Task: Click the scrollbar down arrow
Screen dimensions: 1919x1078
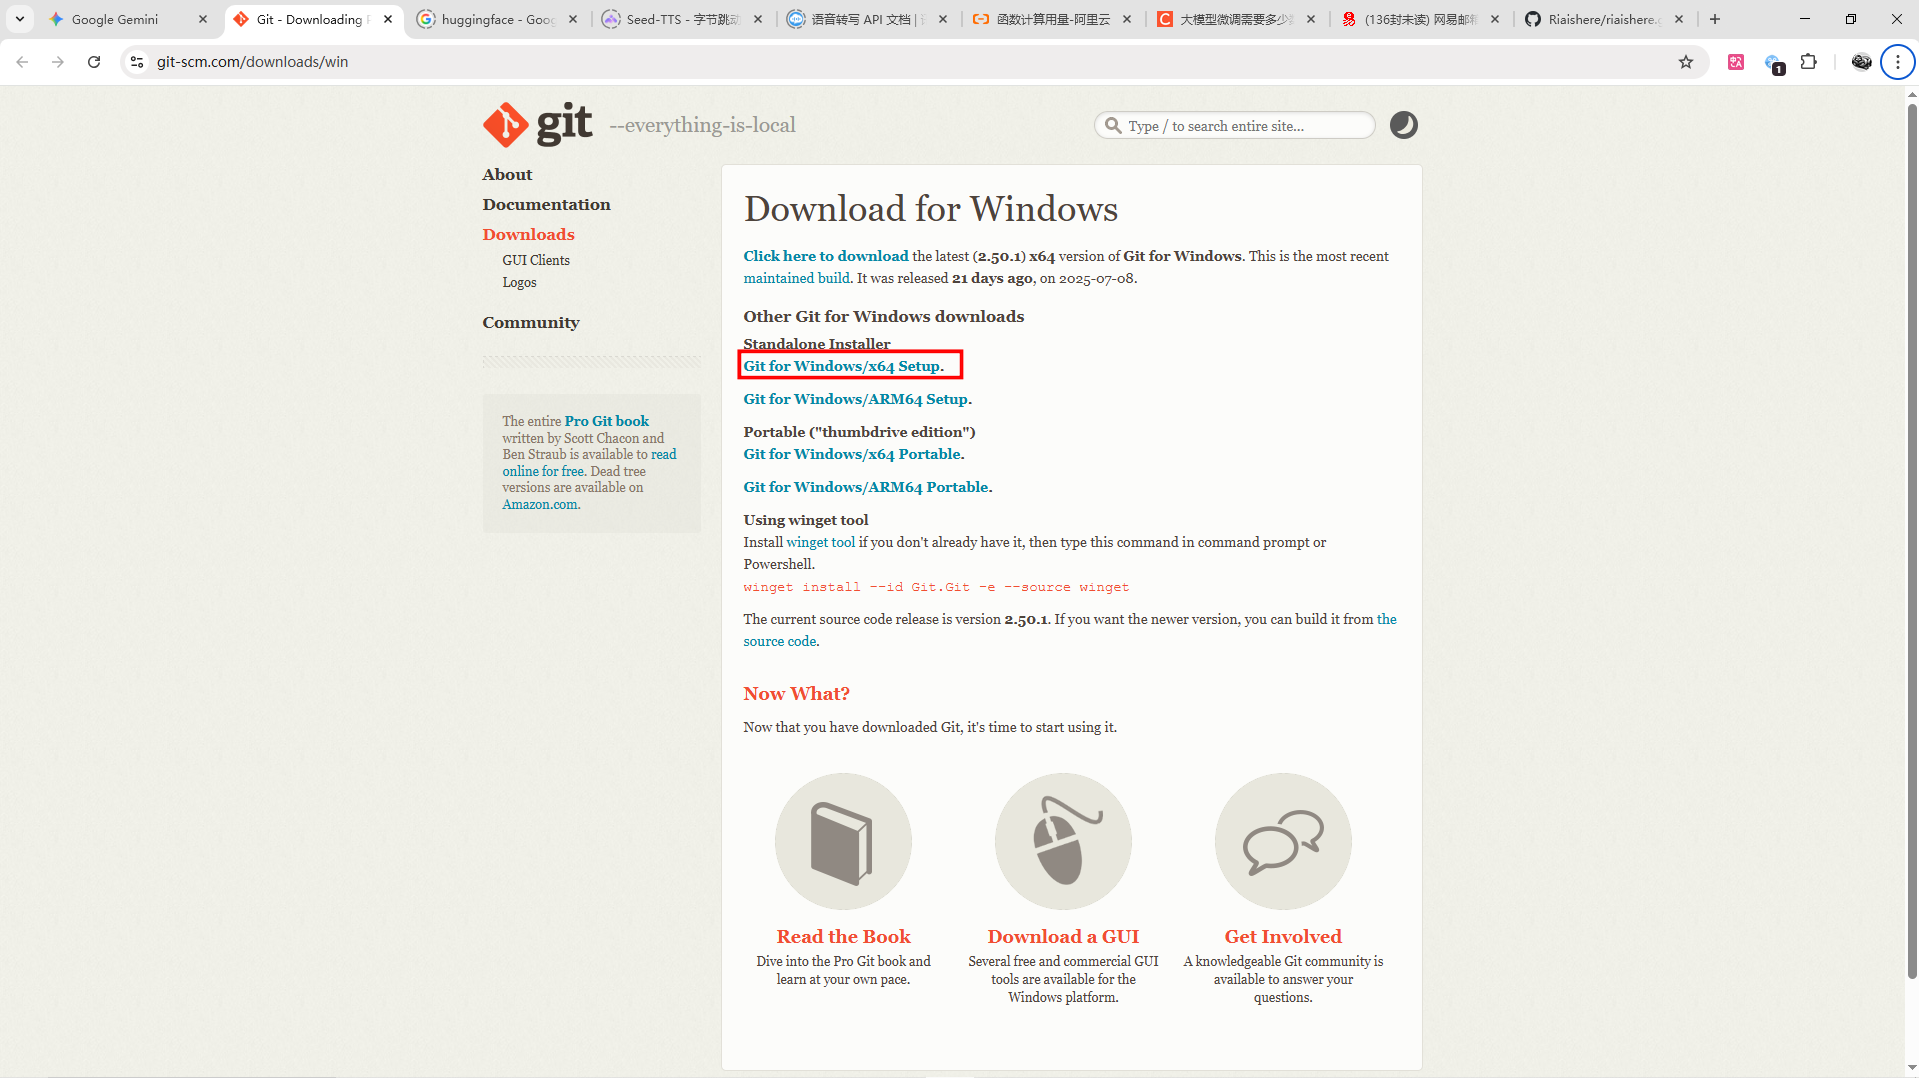Action: click(x=1912, y=1068)
